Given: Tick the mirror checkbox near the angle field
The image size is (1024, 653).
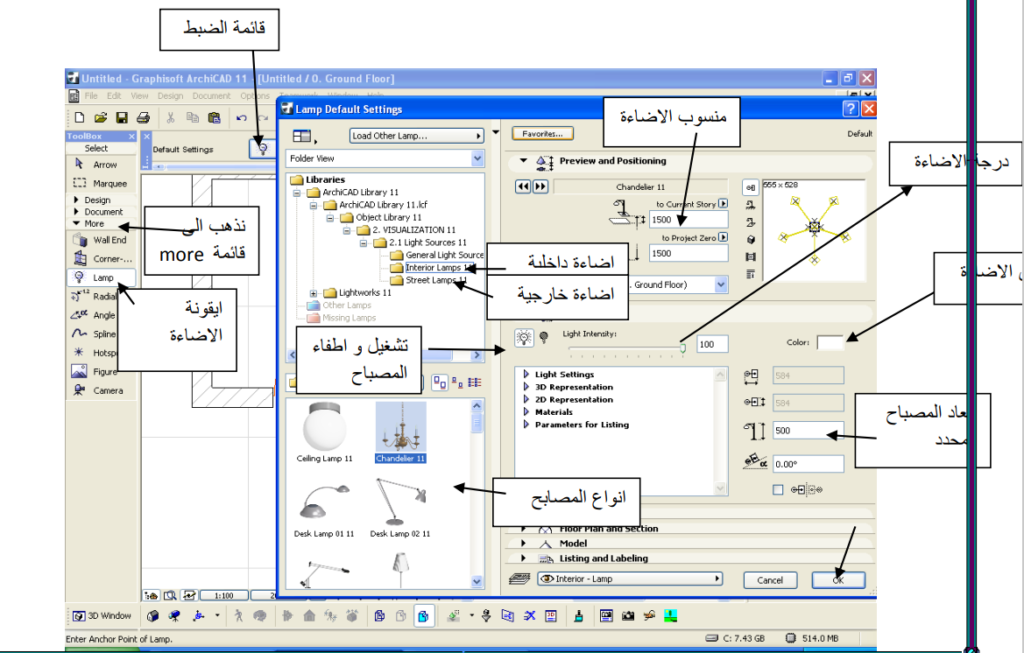Looking at the screenshot, I should (777, 489).
